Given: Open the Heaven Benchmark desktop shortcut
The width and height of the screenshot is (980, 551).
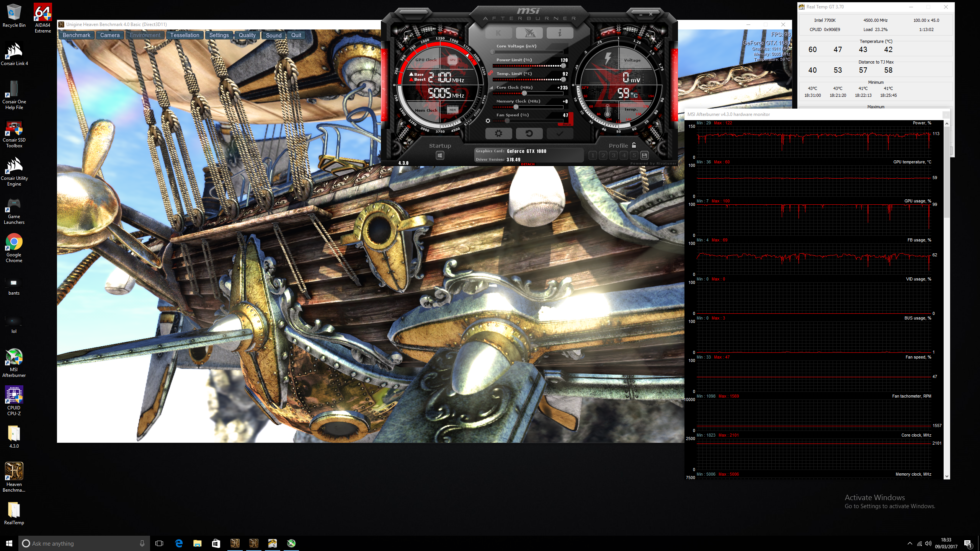Looking at the screenshot, I should [14, 477].
